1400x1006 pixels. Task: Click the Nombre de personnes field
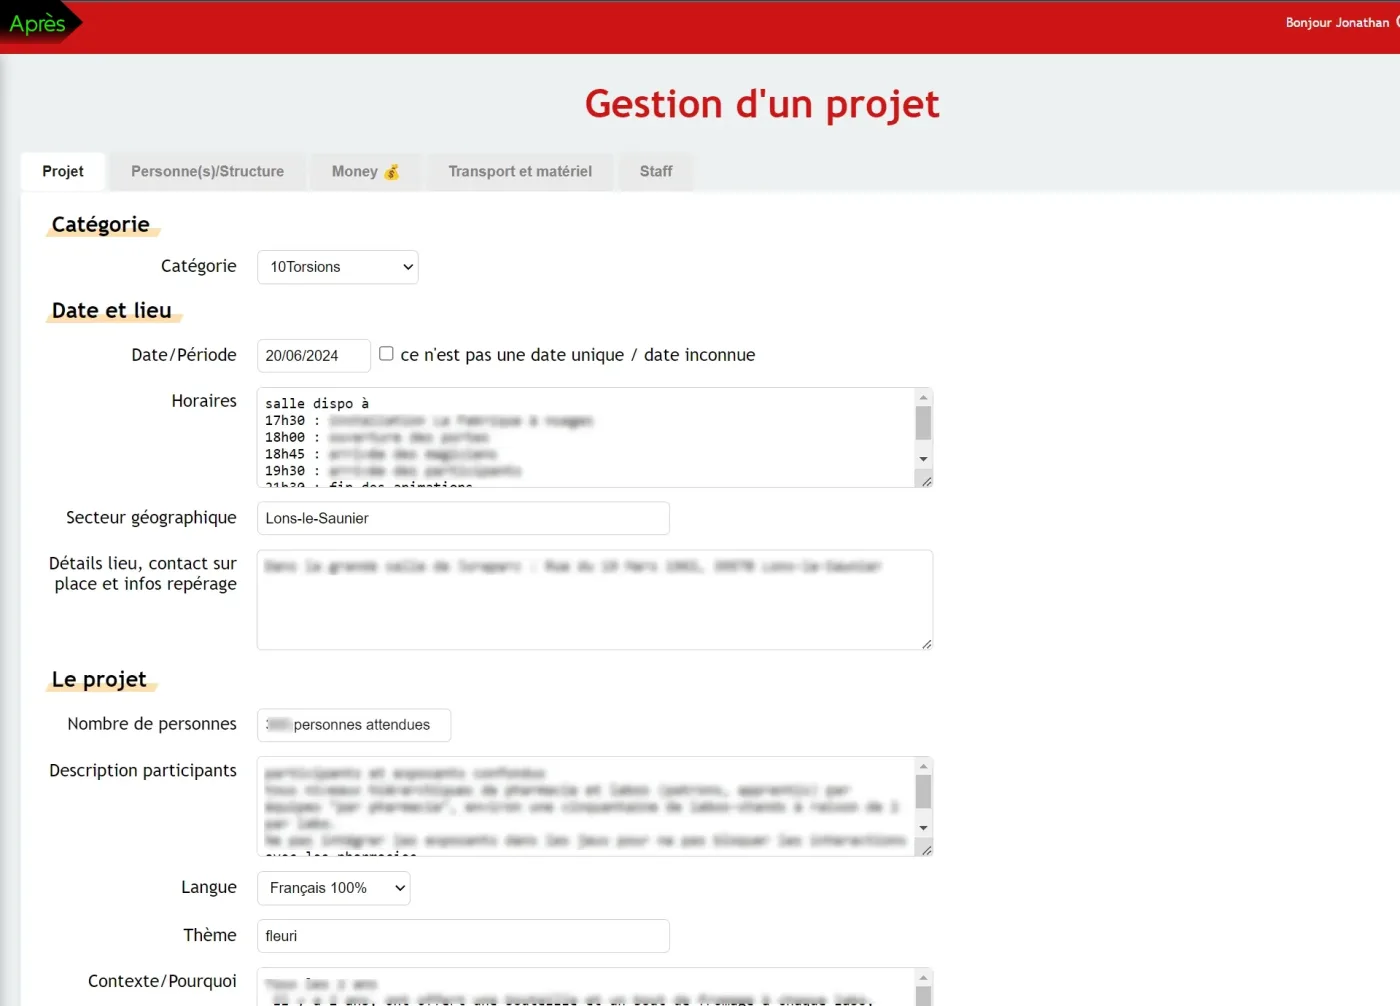click(x=354, y=725)
